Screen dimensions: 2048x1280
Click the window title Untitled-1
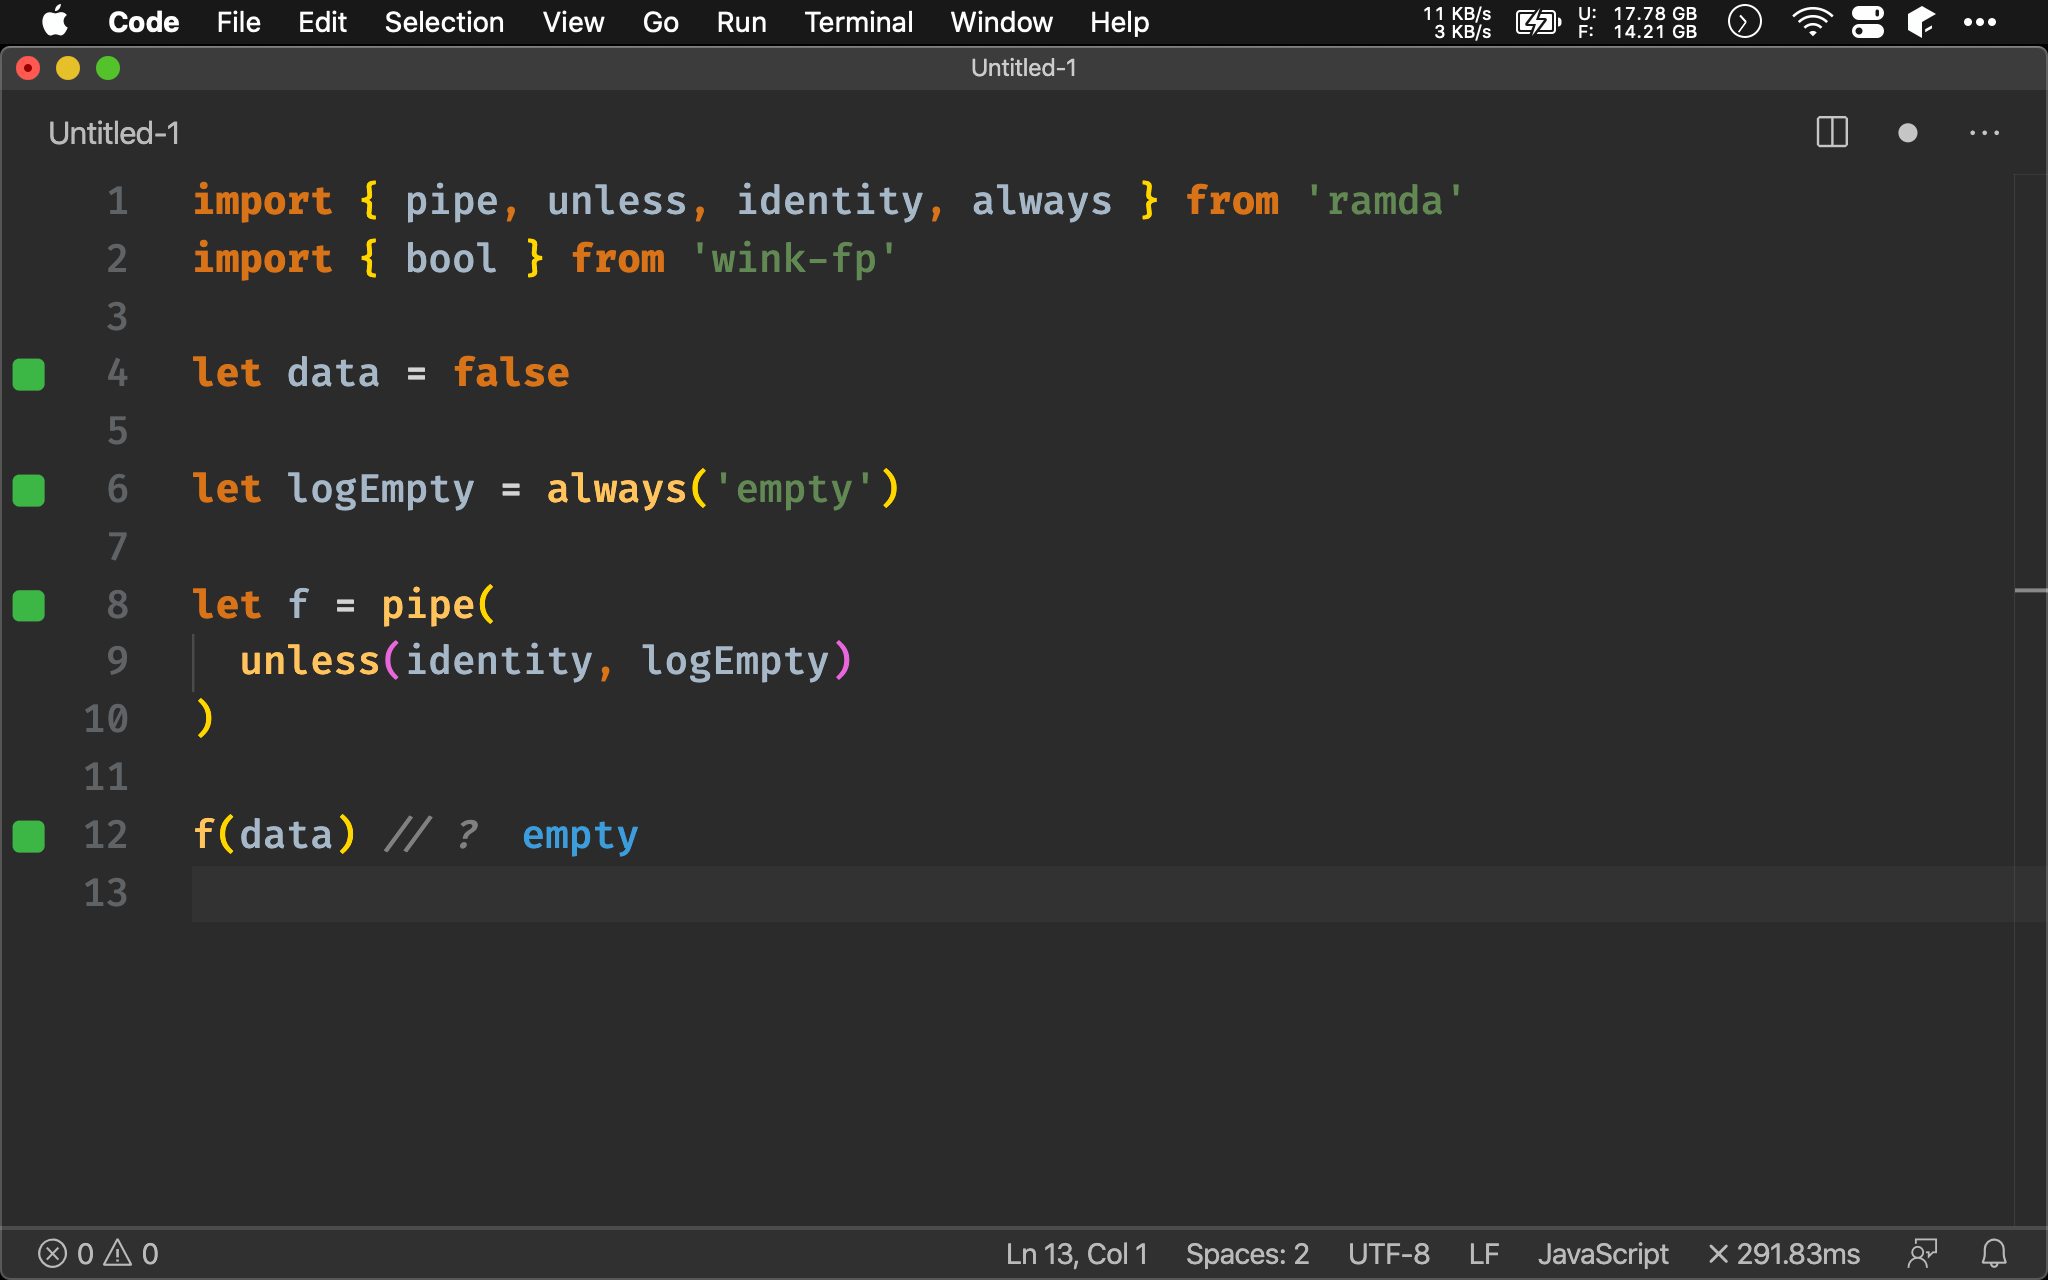pos(1024,68)
